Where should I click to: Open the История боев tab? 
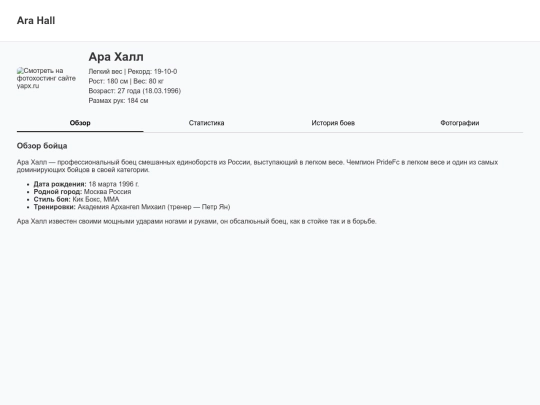pos(333,123)
